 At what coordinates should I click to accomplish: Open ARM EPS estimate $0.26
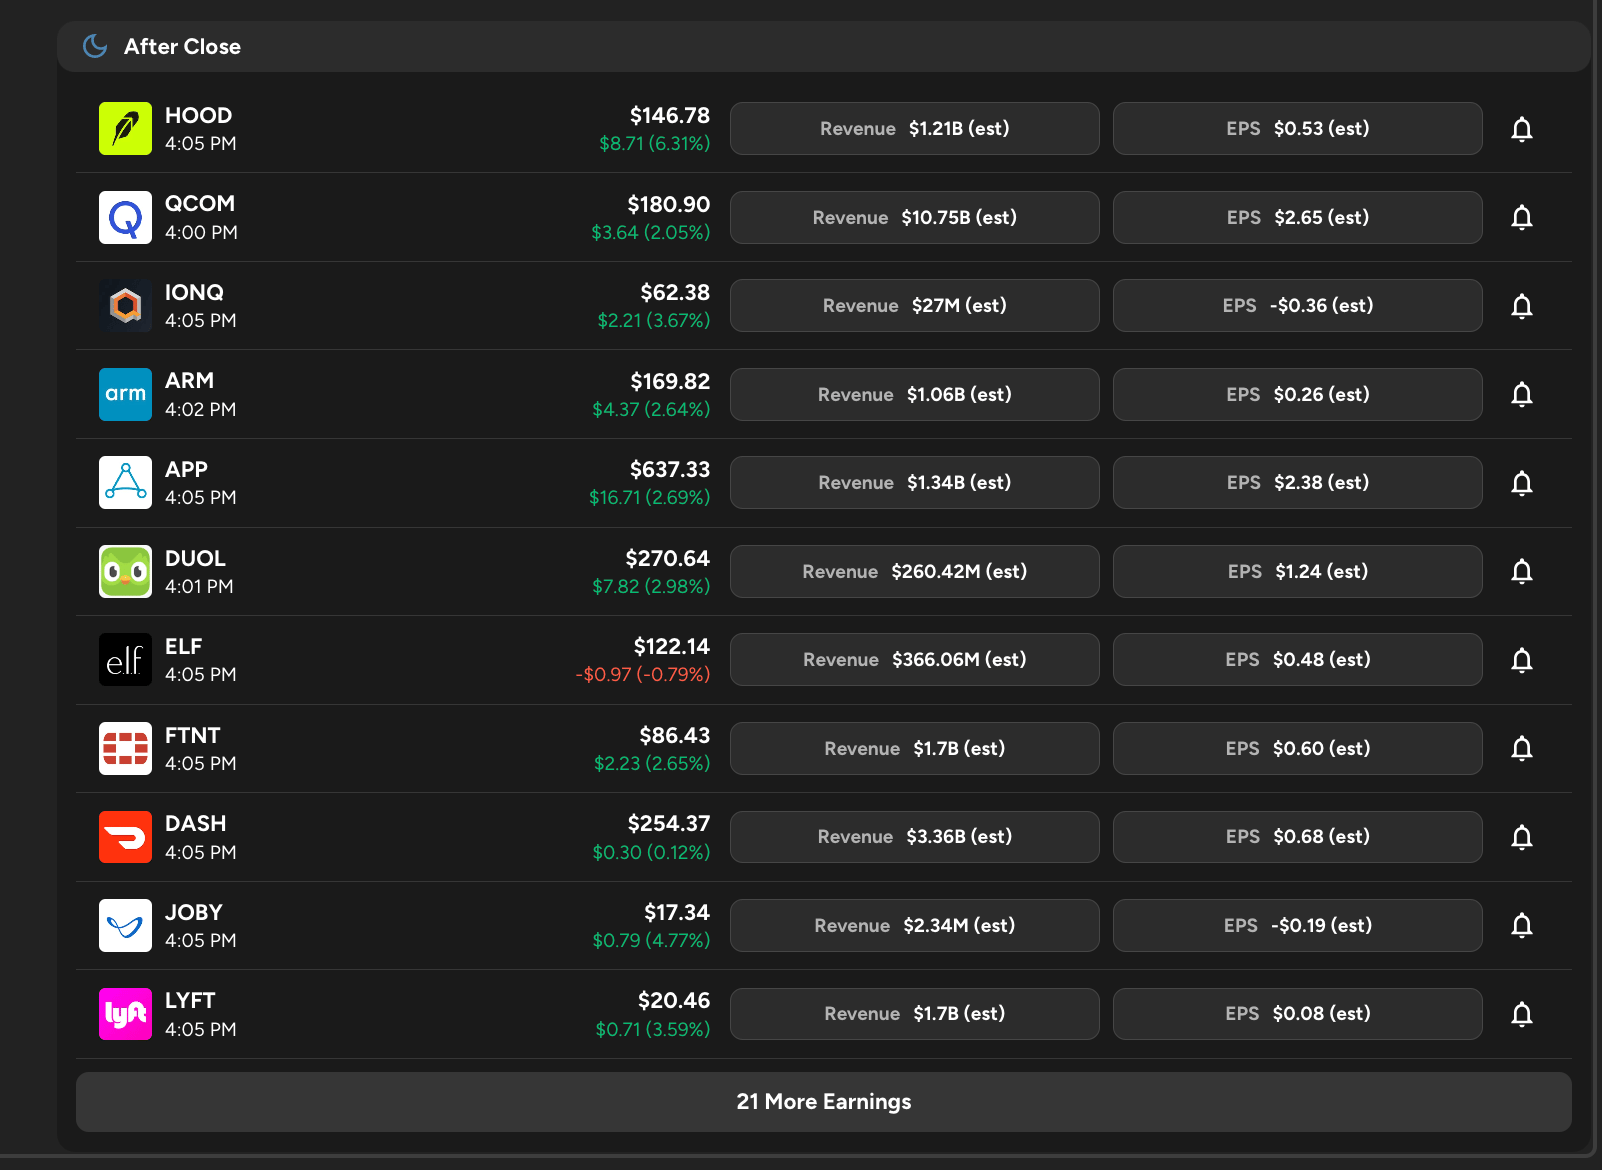click(x=1298, y=394)
